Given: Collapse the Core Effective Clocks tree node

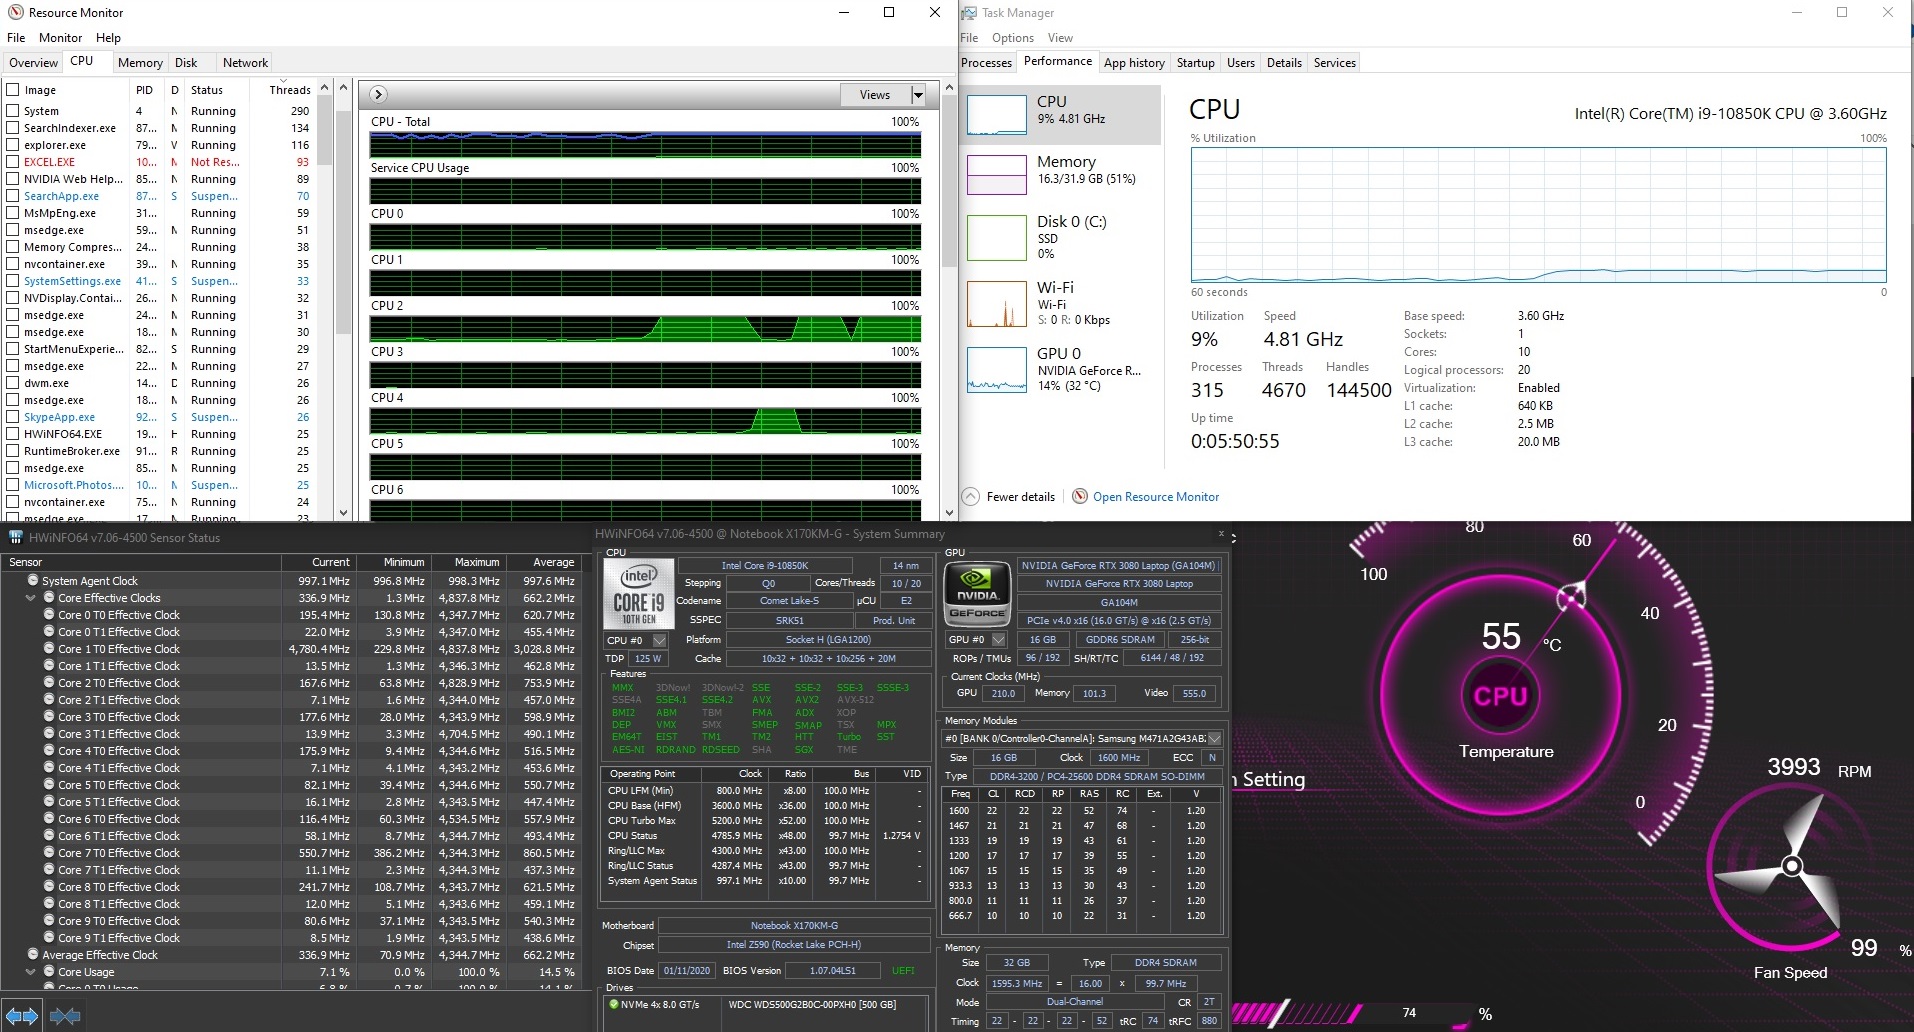Looking at the screenshot, I should pyautogui.click(x=30, y=597).
